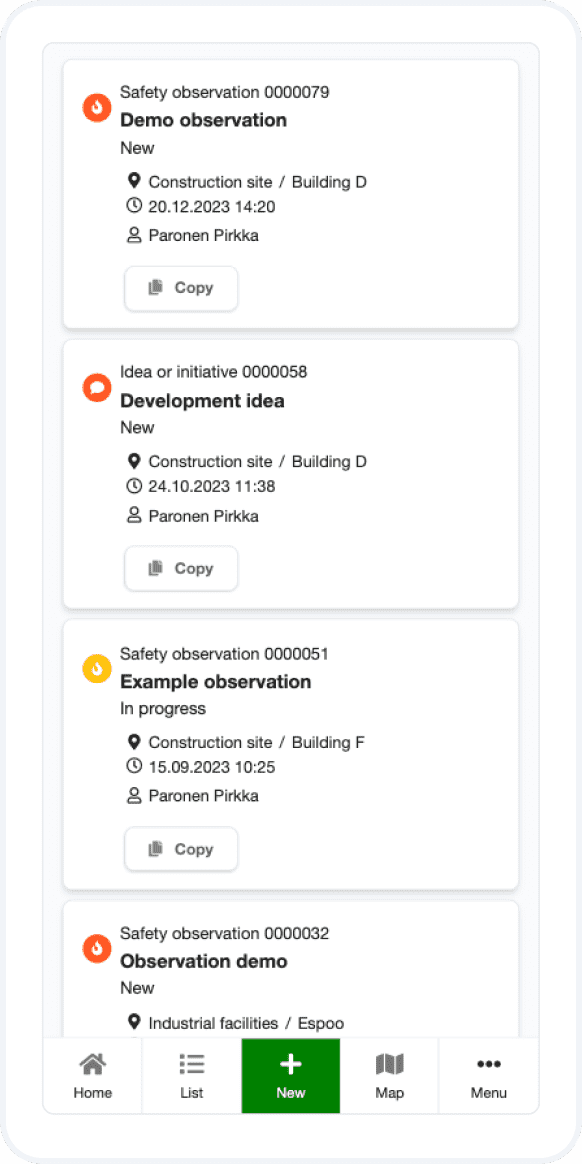Click 'Paronen Pirkka' in Development idea card
Screen dimensions: 582x1164
tap(203, 517)
